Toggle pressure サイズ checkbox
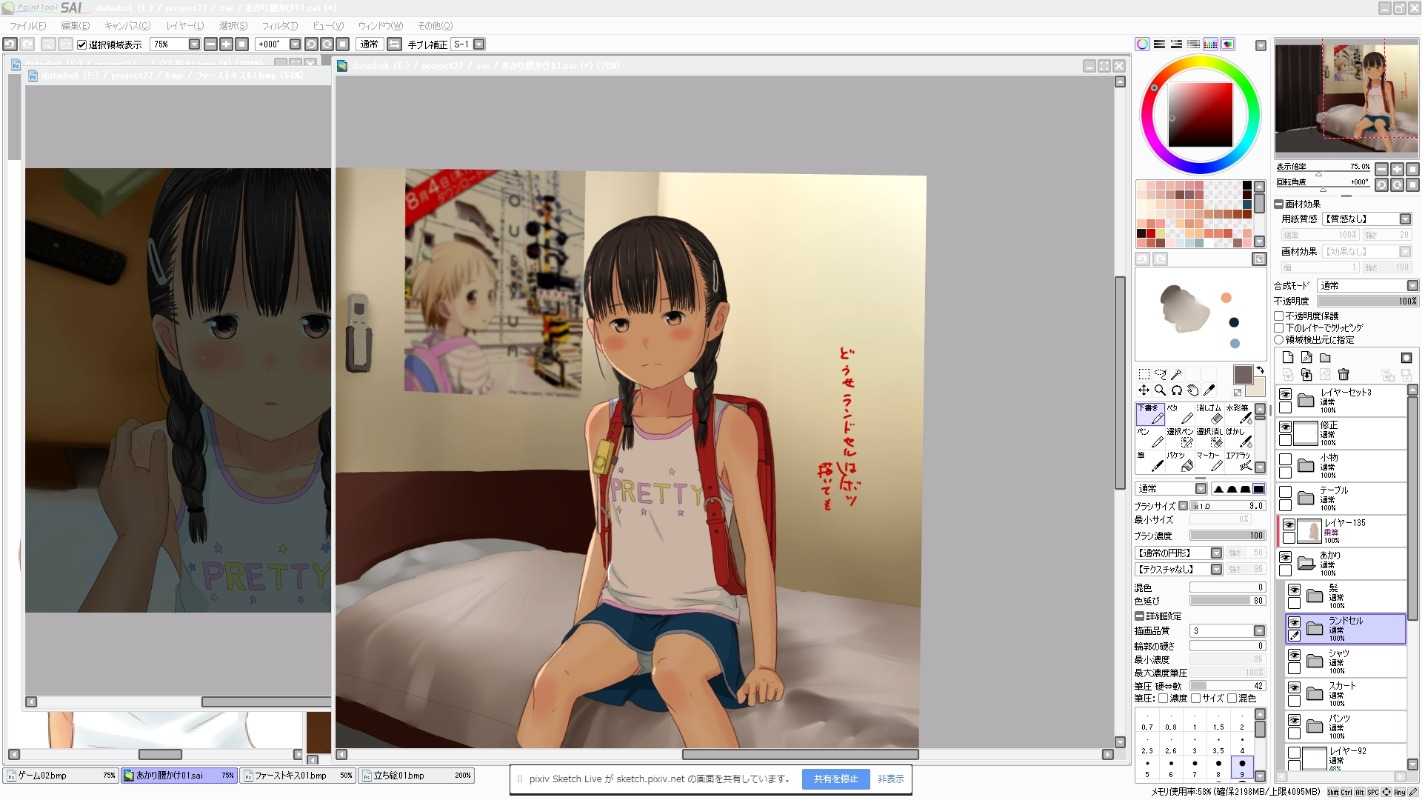1422x800 pixels. point(1196,698)
